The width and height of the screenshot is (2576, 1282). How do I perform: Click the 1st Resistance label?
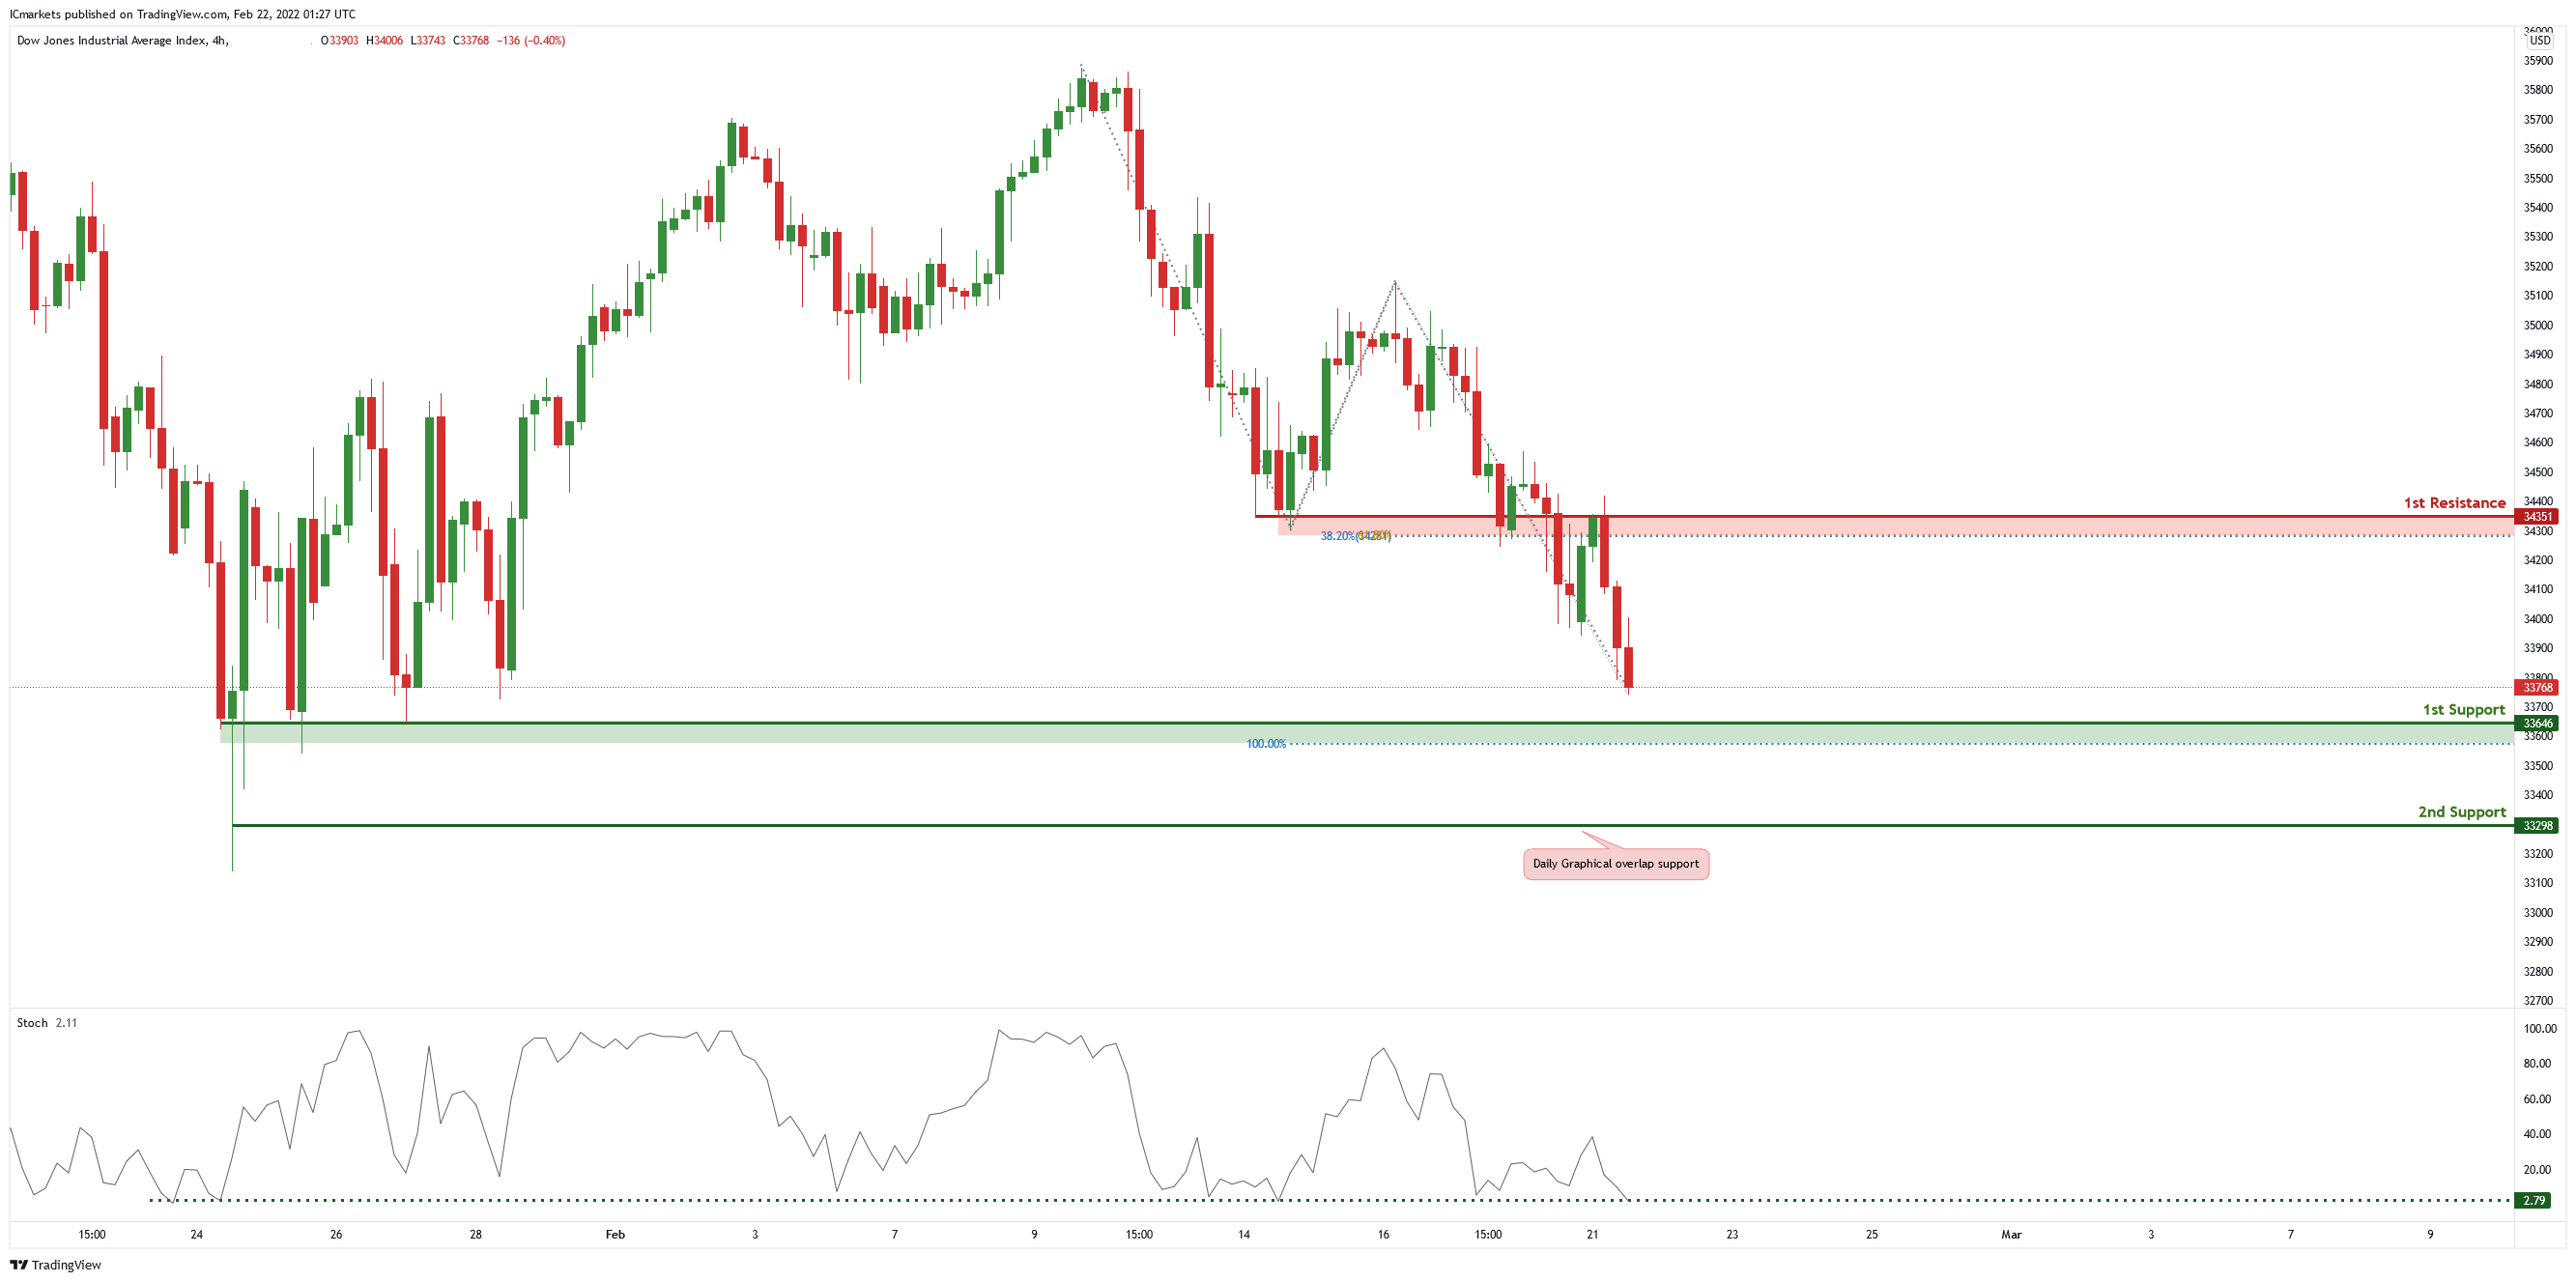(2454, 503)
